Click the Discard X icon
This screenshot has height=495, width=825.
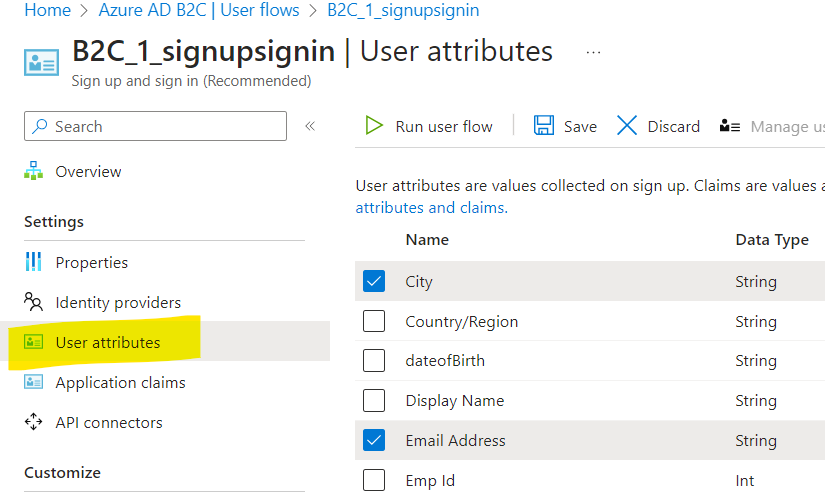click(627, 126)
